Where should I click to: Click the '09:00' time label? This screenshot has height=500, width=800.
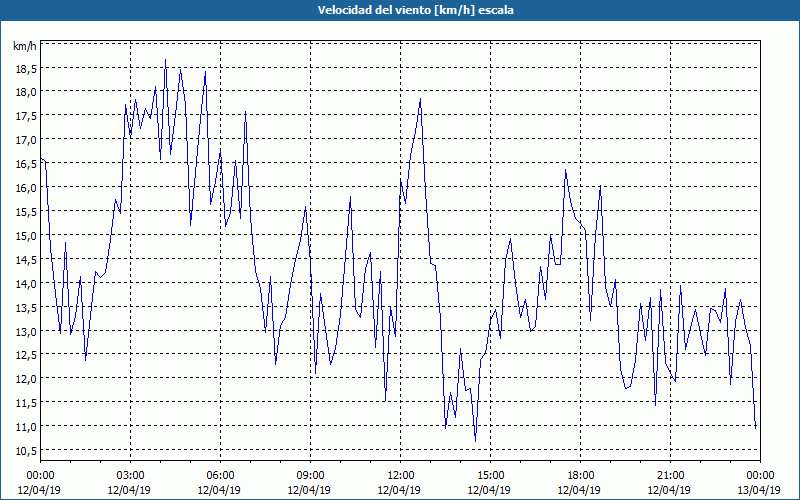click(x=310, y=476)
